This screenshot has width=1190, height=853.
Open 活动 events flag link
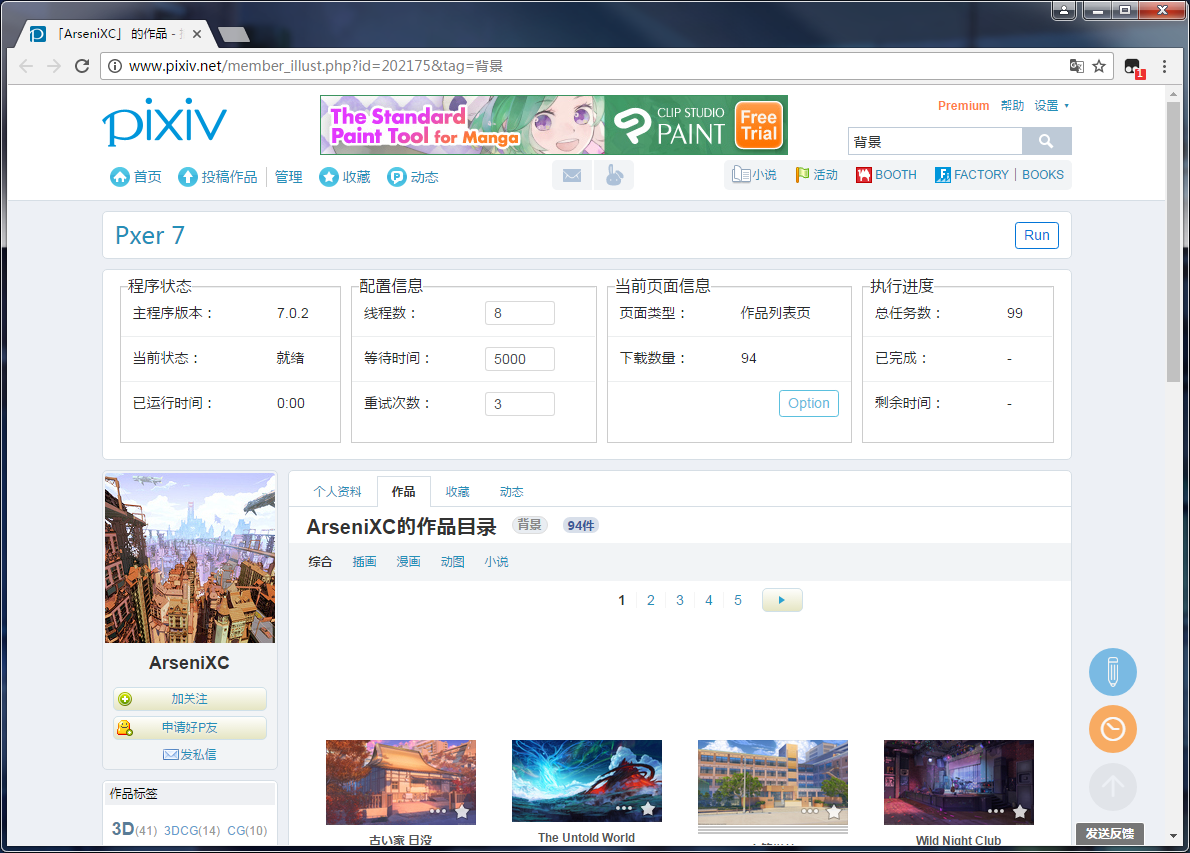(x=817, y=175)
